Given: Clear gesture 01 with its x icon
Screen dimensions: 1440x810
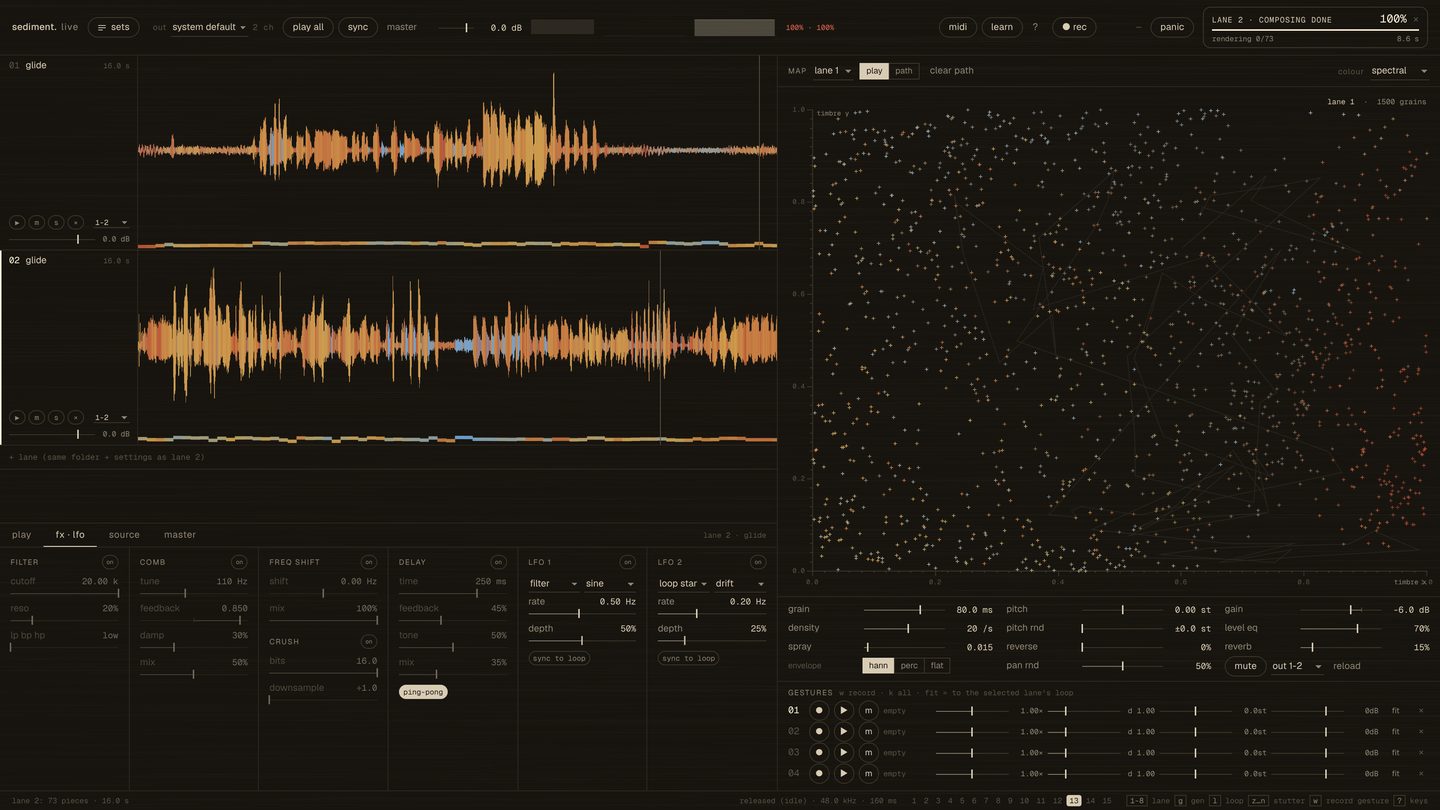Looking at the screenshot, I should 1421,711.
